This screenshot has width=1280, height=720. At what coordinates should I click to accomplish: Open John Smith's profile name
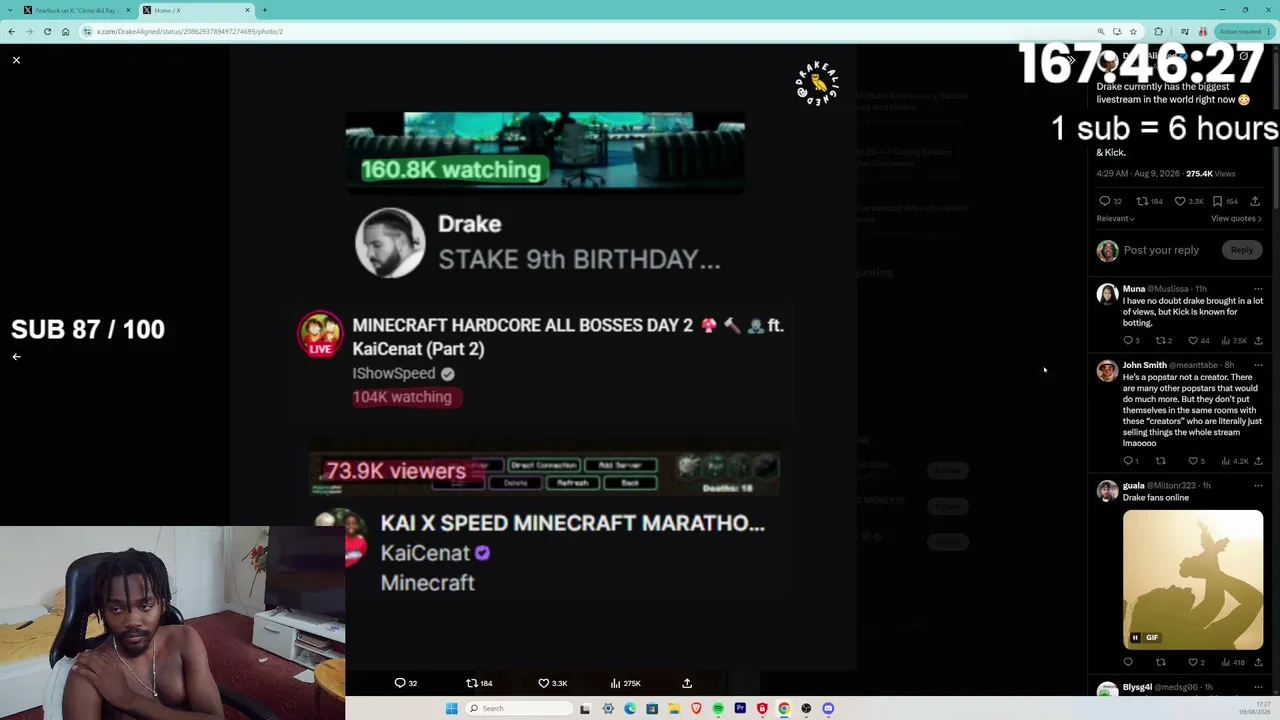click(1144, 365)
